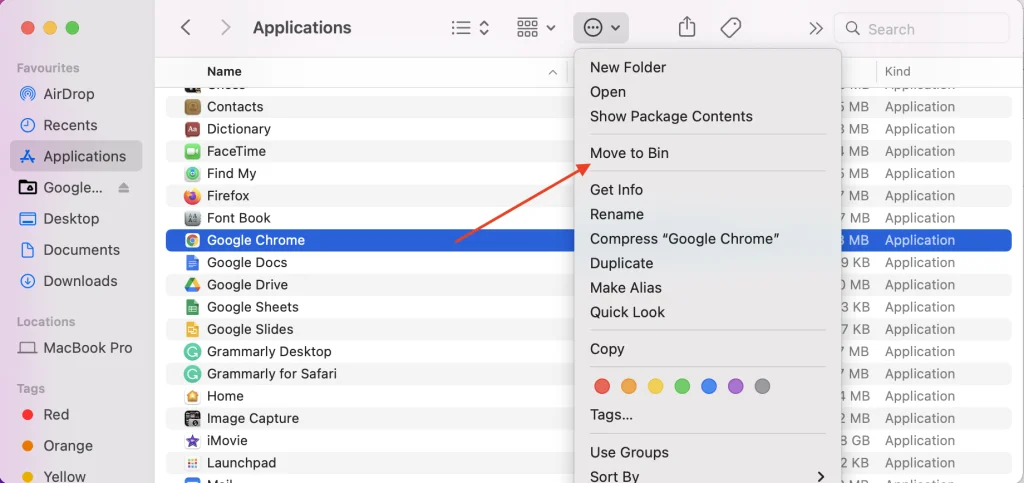Select the Contacts app icon
The height and width of the screenshot is (483, 1024).
pyautogui.click(x=192, y=106)
